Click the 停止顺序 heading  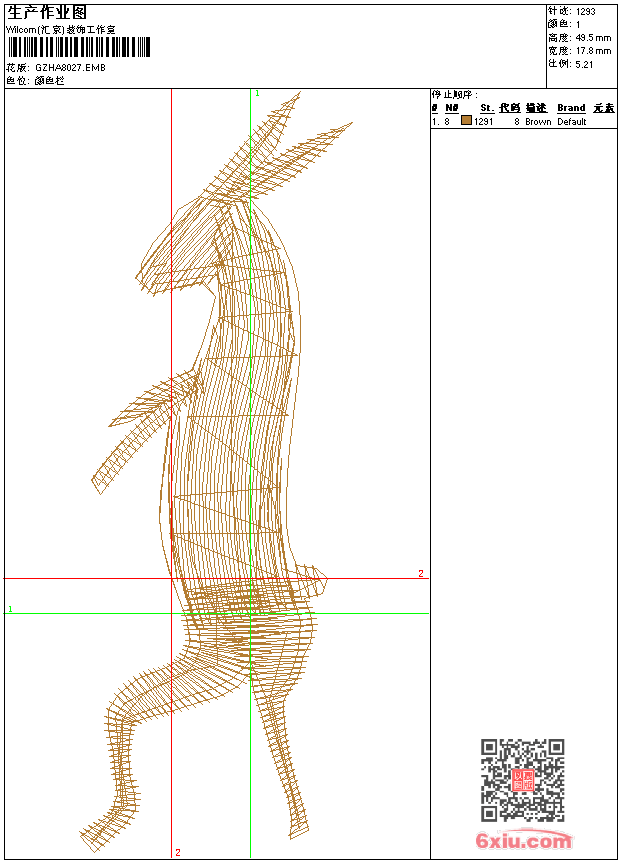pos(462,94)
